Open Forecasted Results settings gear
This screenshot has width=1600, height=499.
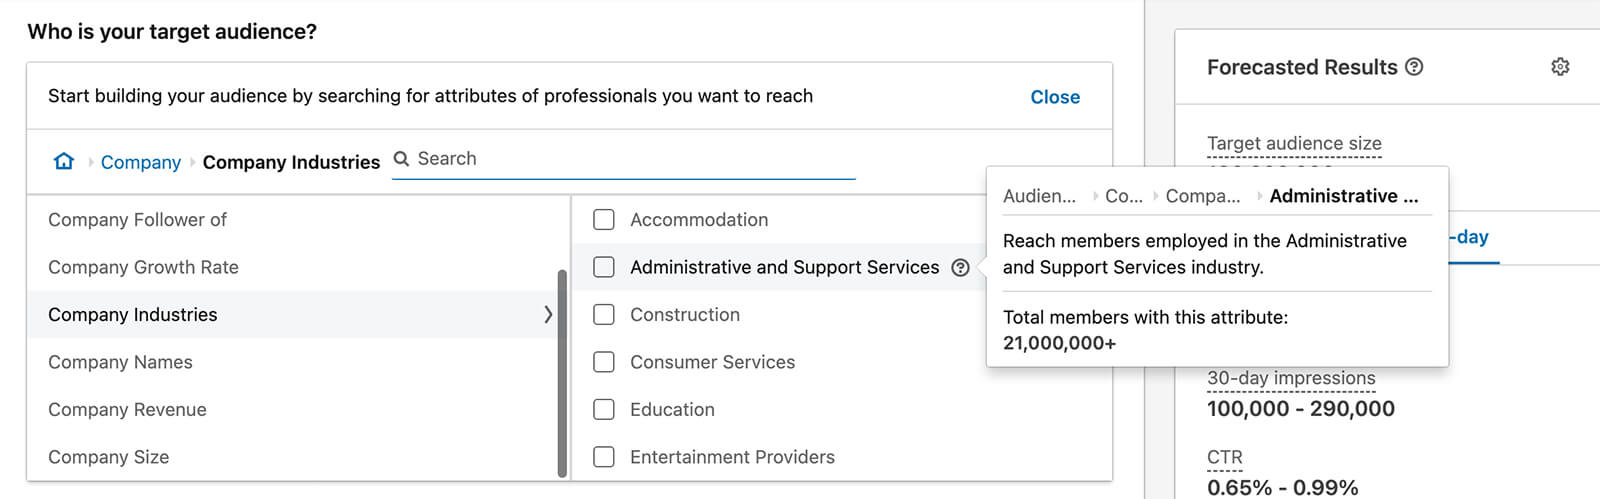(1560, 67)
